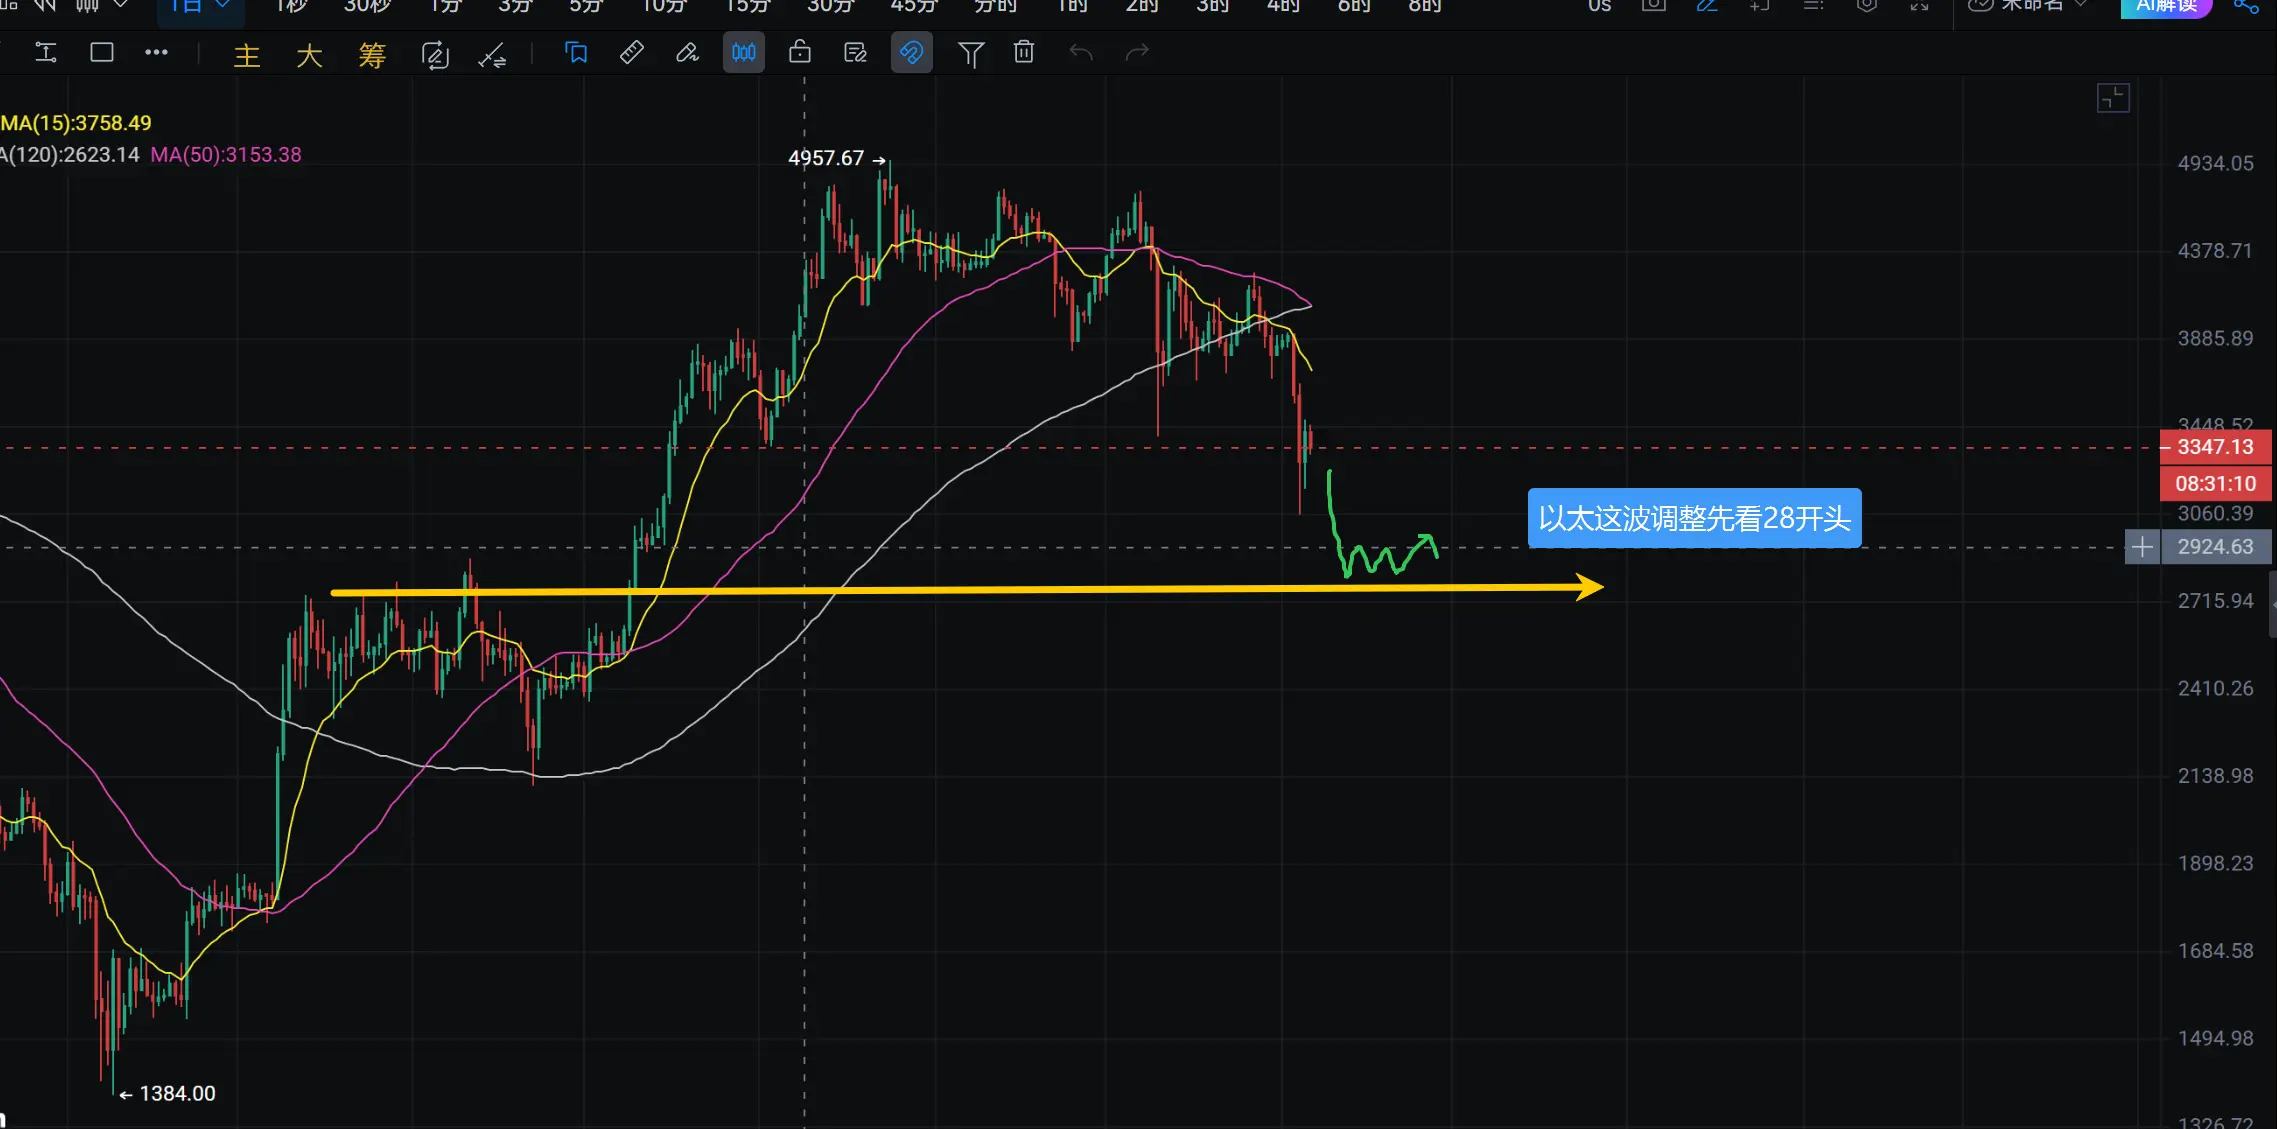Click the filter funnel icon
The image size is (2277, 1129).
tap(970, 54)
